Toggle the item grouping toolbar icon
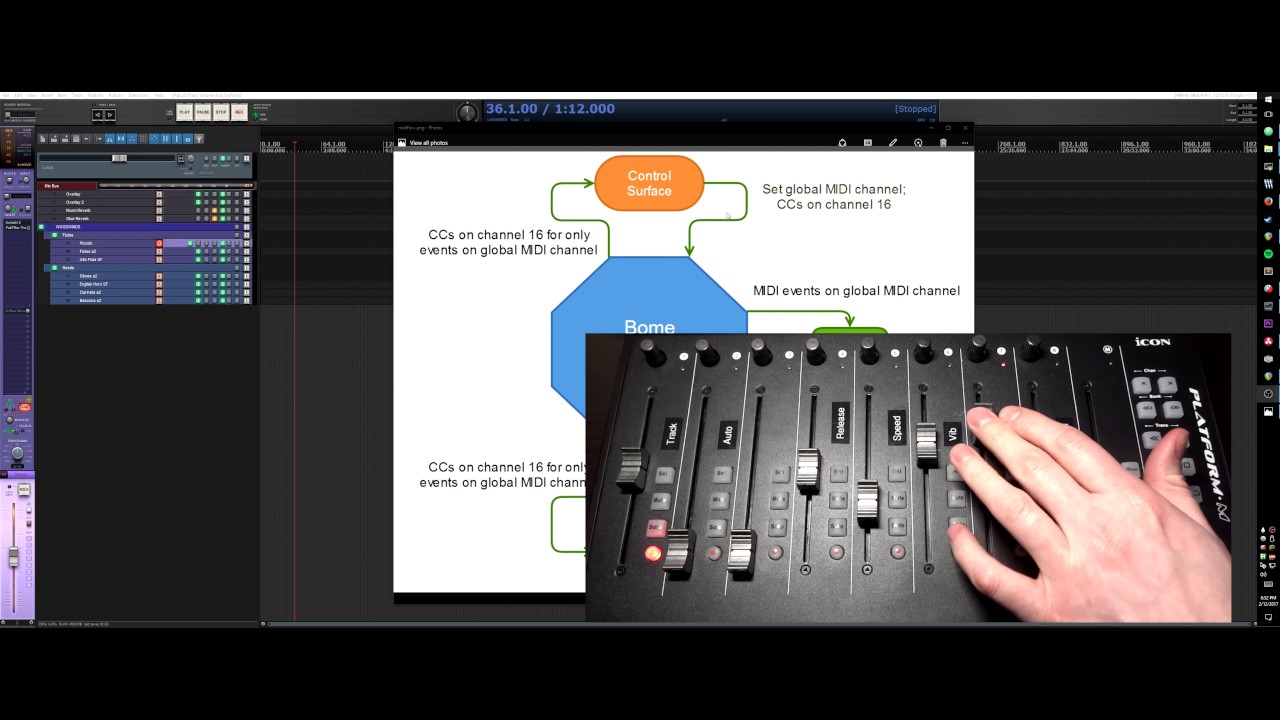The height and width of the screenshot is (720, 1280). click(x=132, y=139)
